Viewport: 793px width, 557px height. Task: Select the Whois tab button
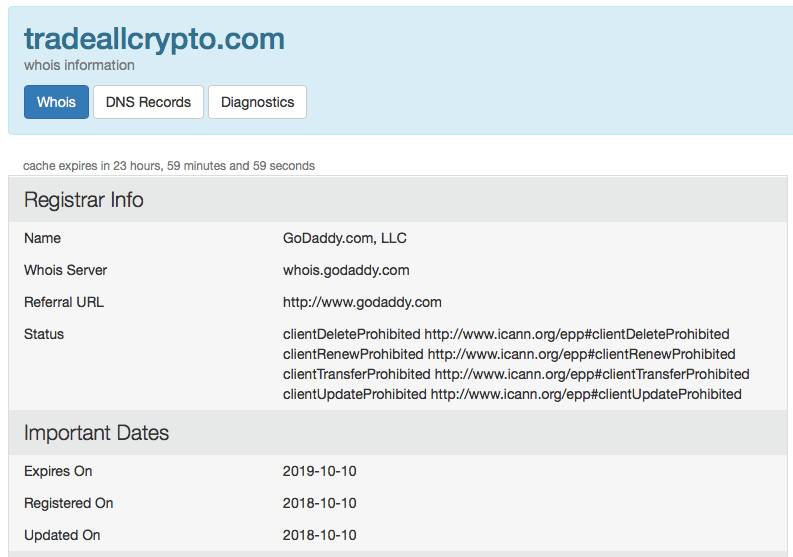coord(56,102)
